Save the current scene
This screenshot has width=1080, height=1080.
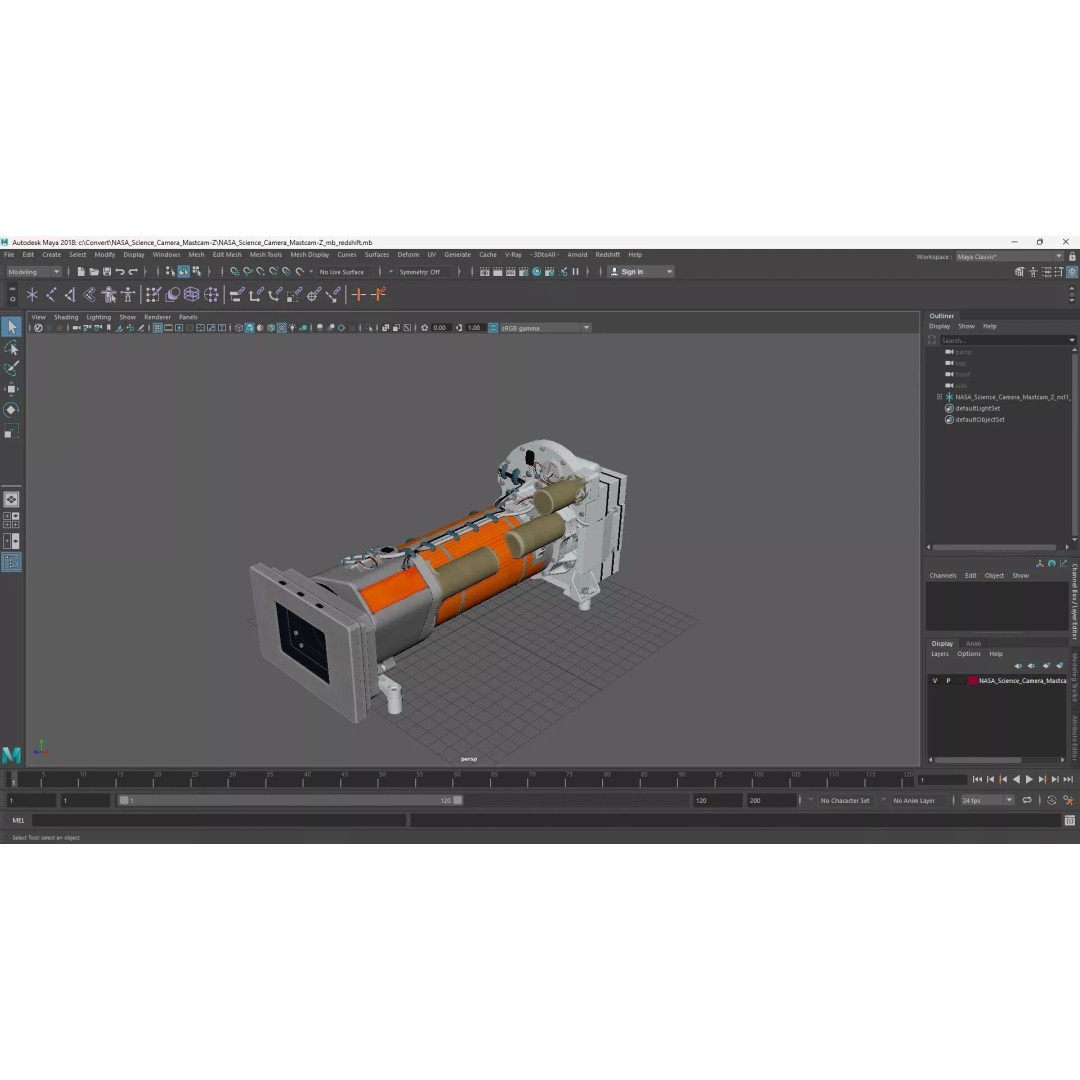pos(107,271)
